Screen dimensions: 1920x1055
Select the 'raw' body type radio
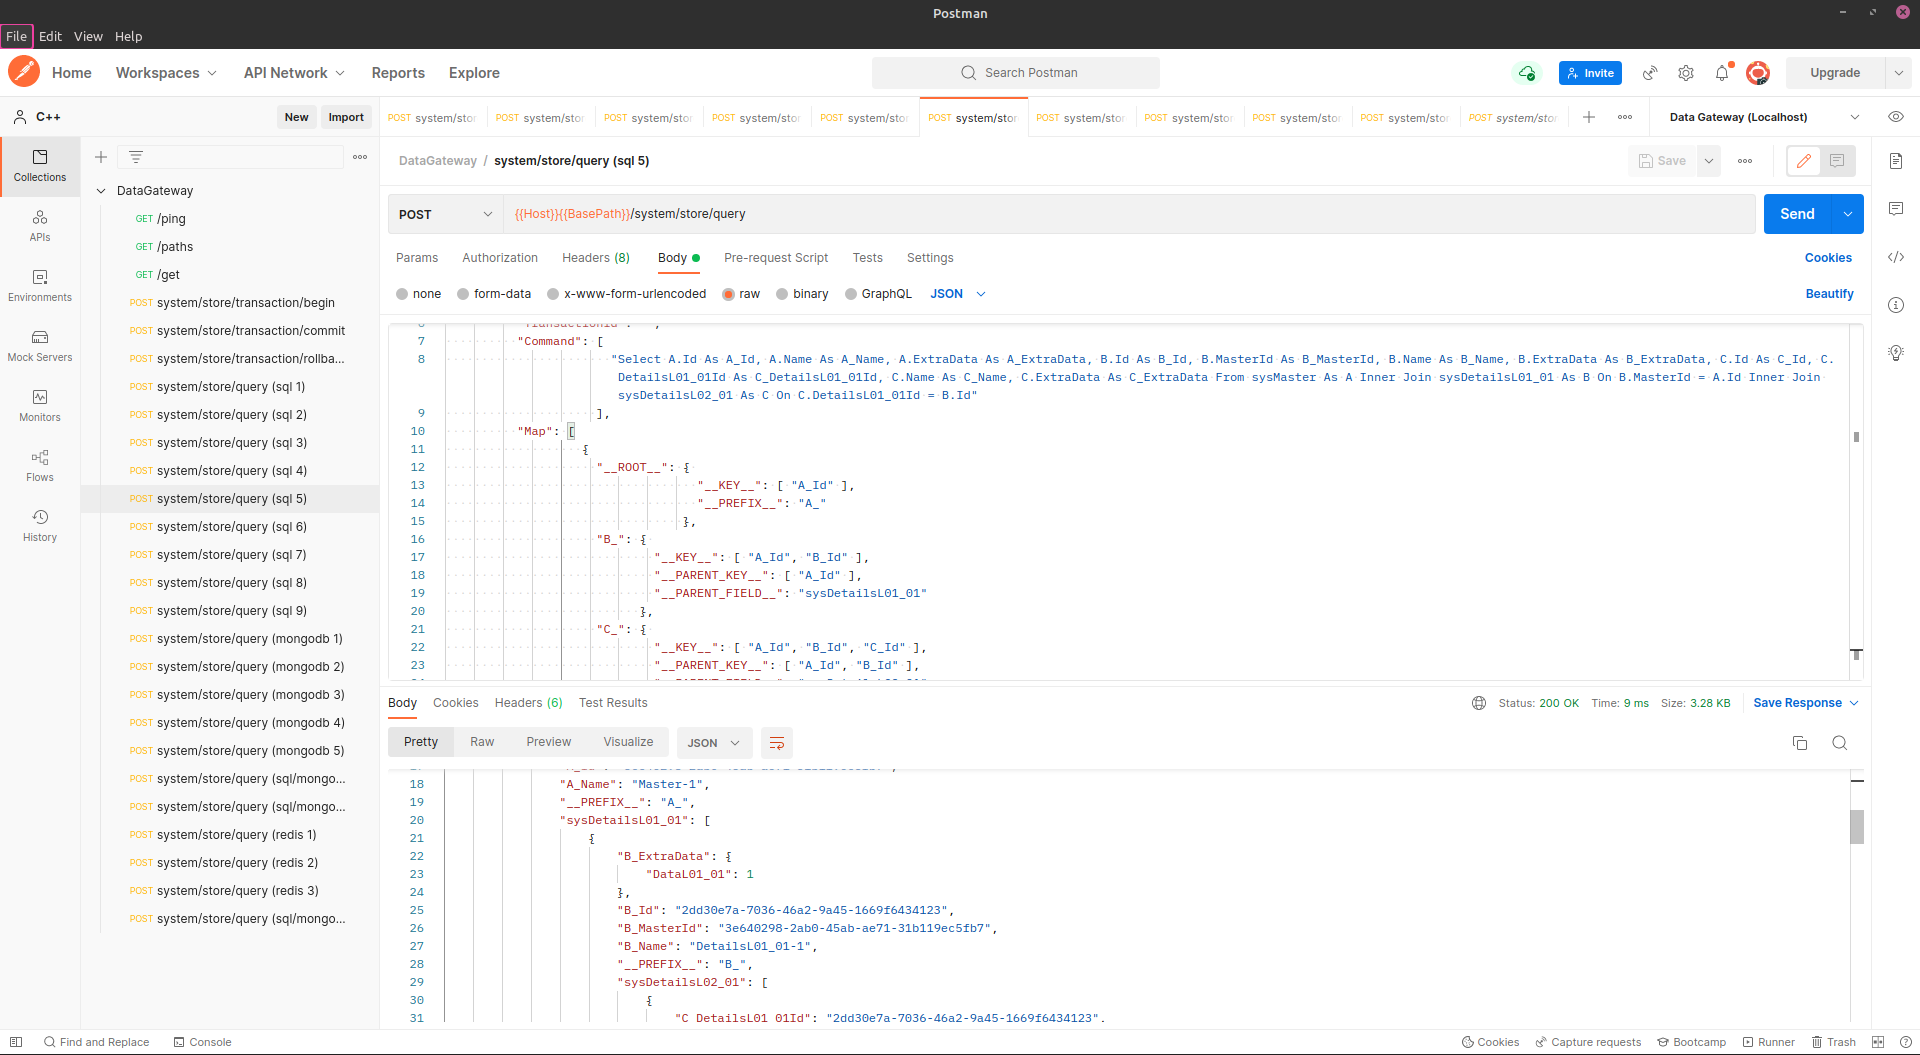(728, 294)
